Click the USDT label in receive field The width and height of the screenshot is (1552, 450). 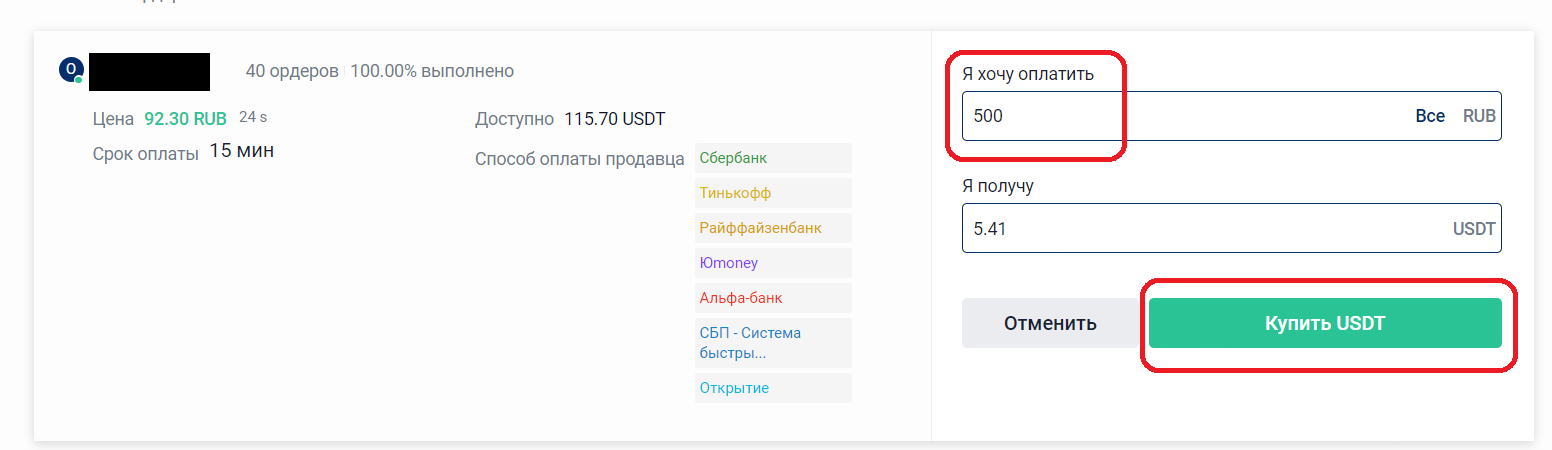1474,229
